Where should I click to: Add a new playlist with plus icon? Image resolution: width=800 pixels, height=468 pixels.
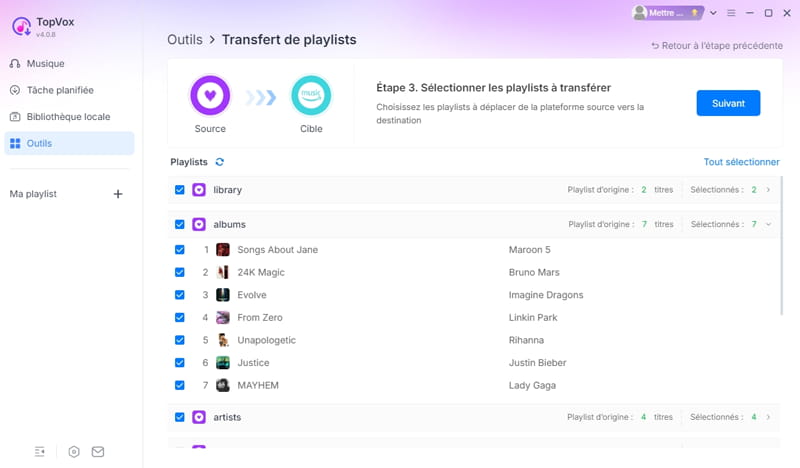coord(118,194)
